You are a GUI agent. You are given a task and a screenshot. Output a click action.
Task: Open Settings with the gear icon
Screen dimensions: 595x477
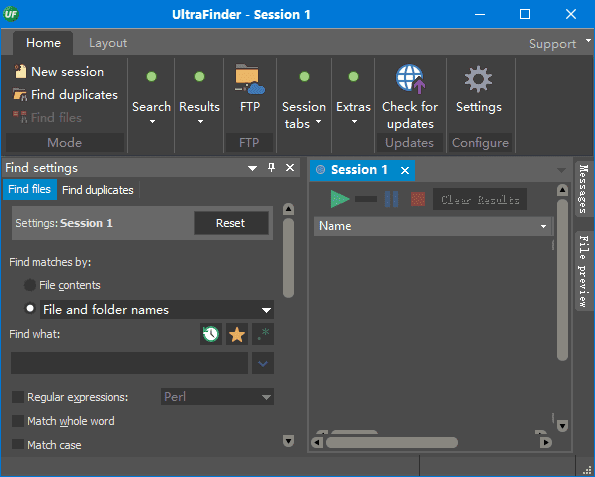pos(478,79)
